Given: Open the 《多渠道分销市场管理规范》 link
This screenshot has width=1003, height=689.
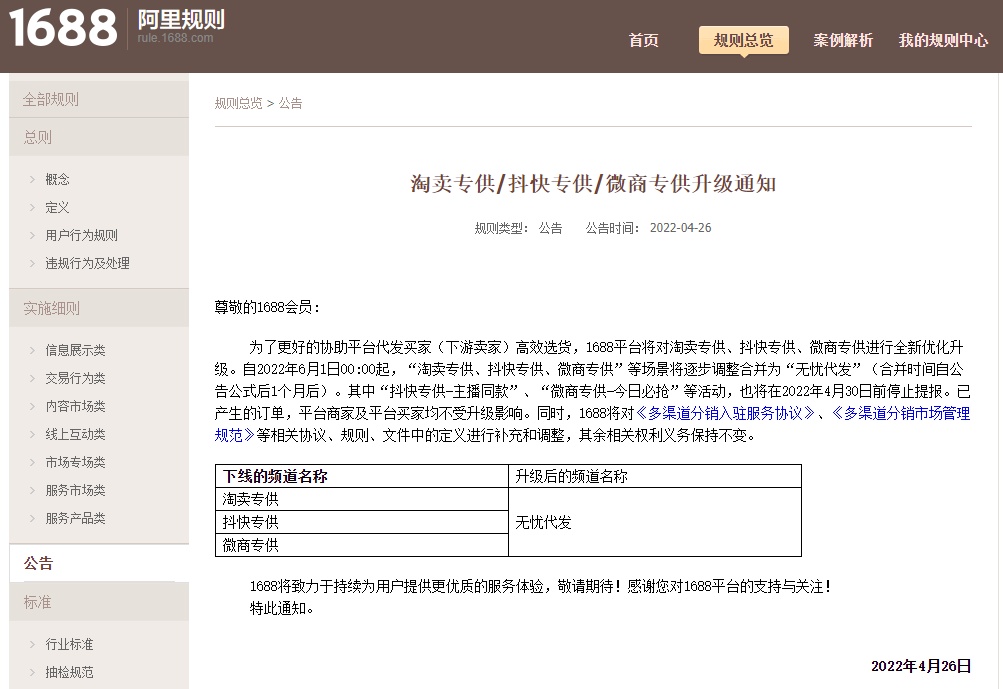Looking at the screenshot, I should coord(900,413).
